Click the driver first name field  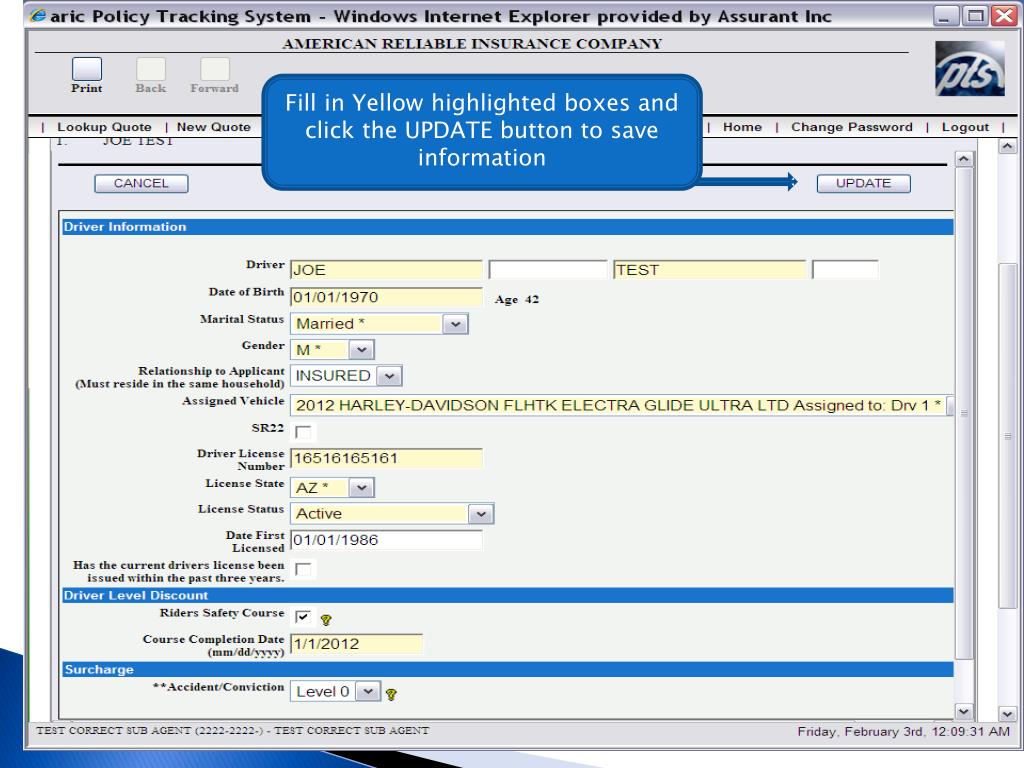pyautogui.click(x=386, y=270)
